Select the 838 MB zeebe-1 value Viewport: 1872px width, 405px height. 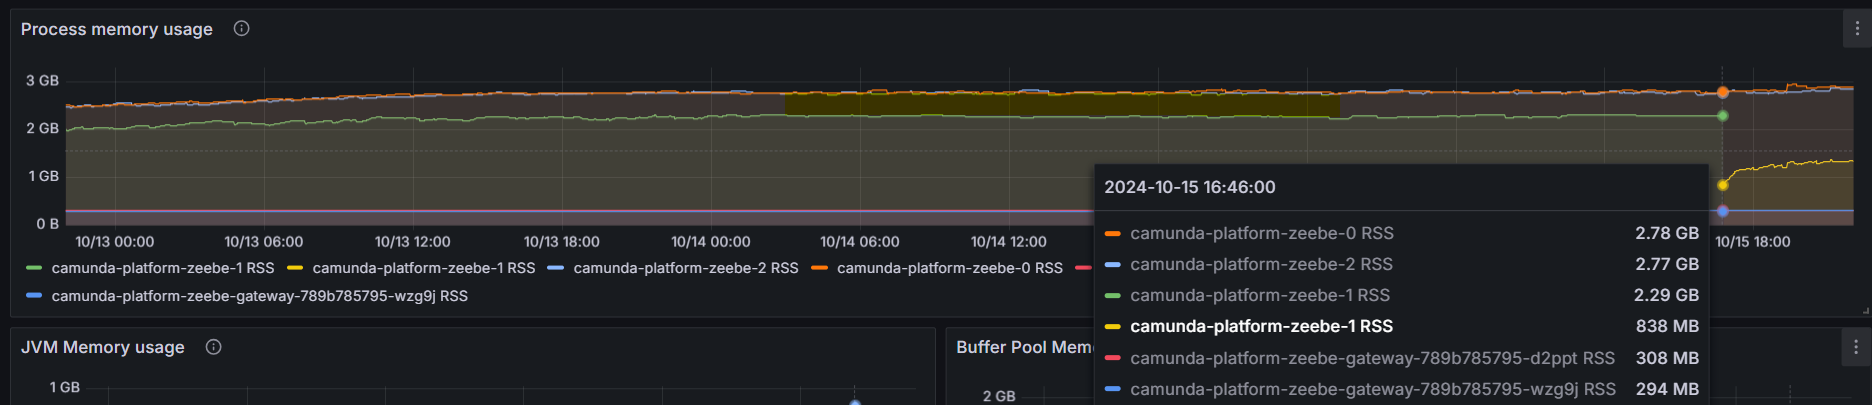click(x=1667, y=326)
